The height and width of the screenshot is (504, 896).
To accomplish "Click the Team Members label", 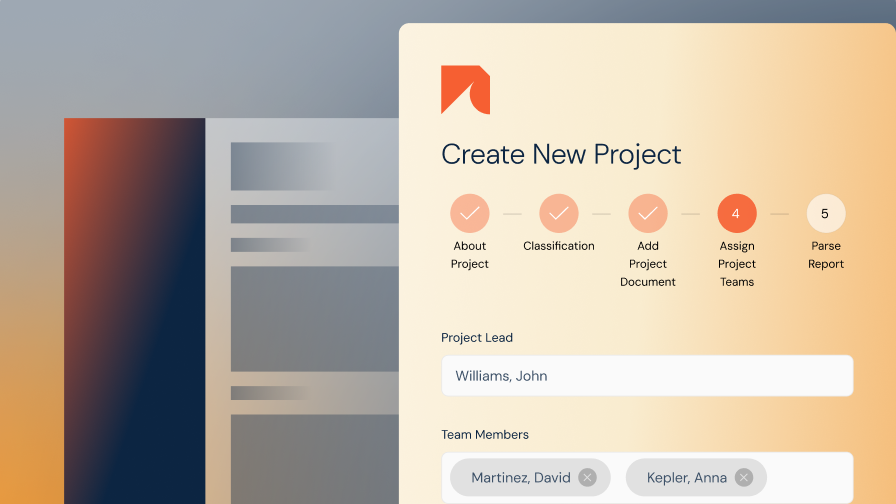I will [485, 435].
